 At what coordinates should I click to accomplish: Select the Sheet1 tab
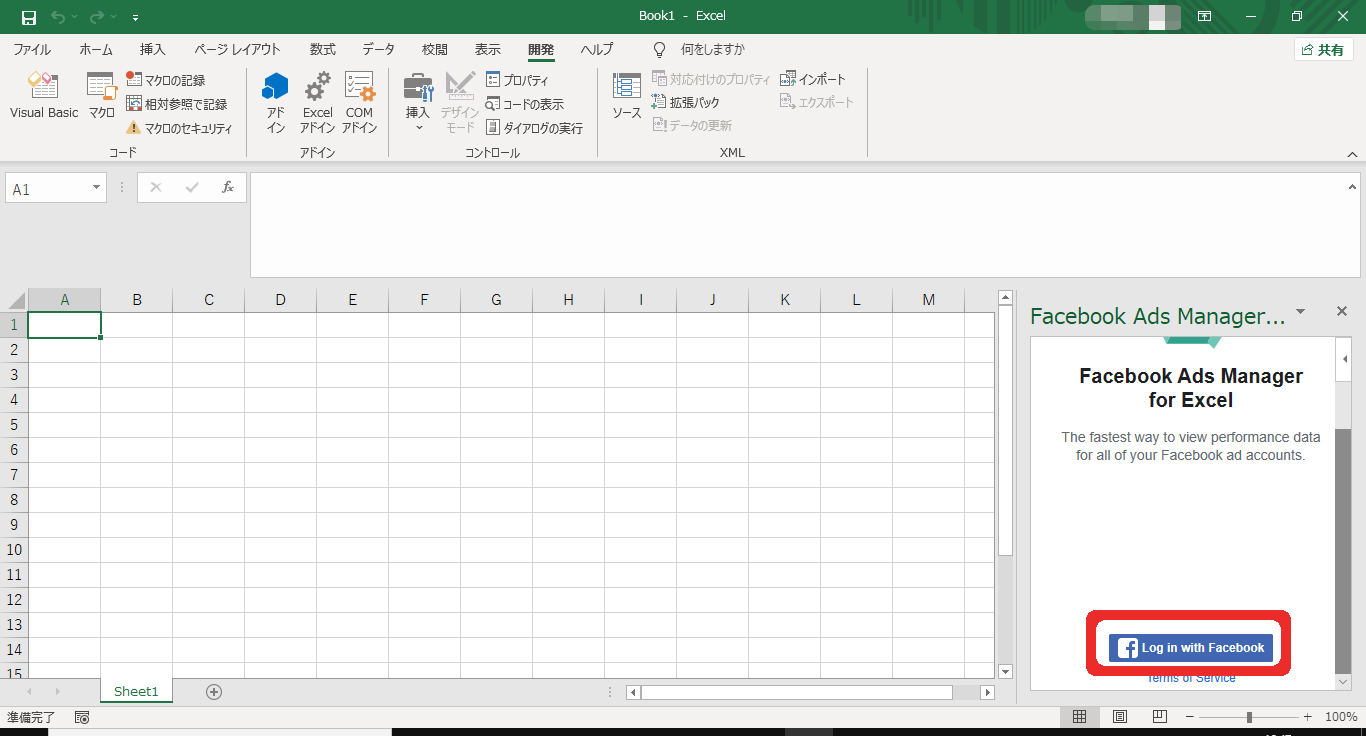136,691
